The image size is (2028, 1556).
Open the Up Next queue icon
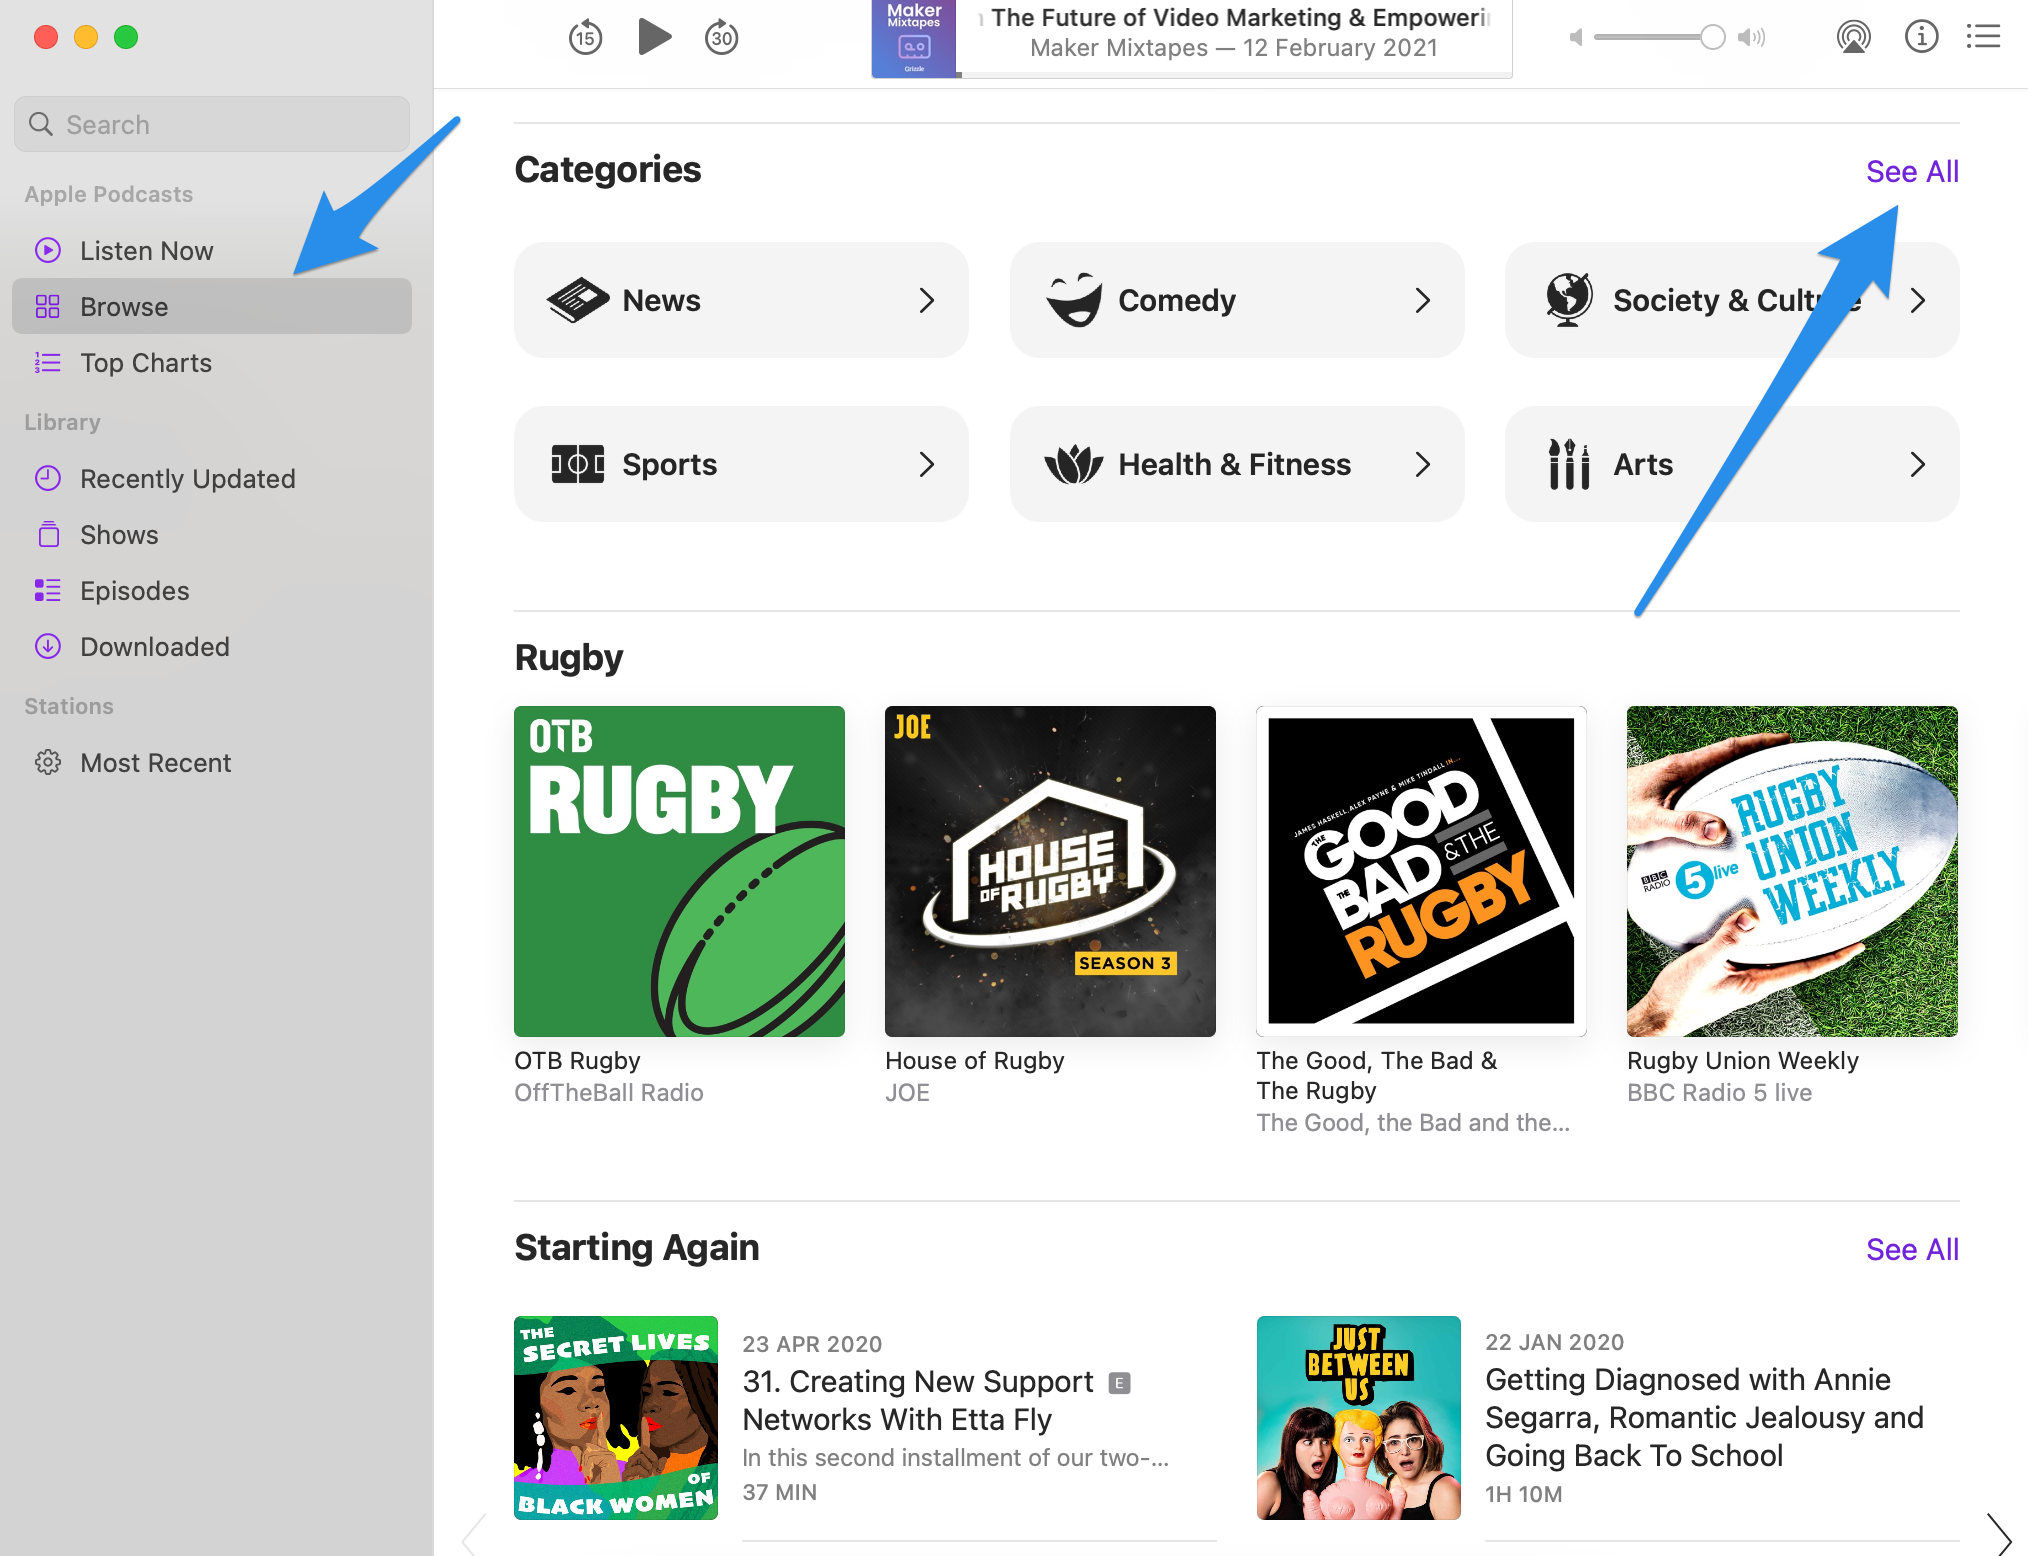(1983, 37)
